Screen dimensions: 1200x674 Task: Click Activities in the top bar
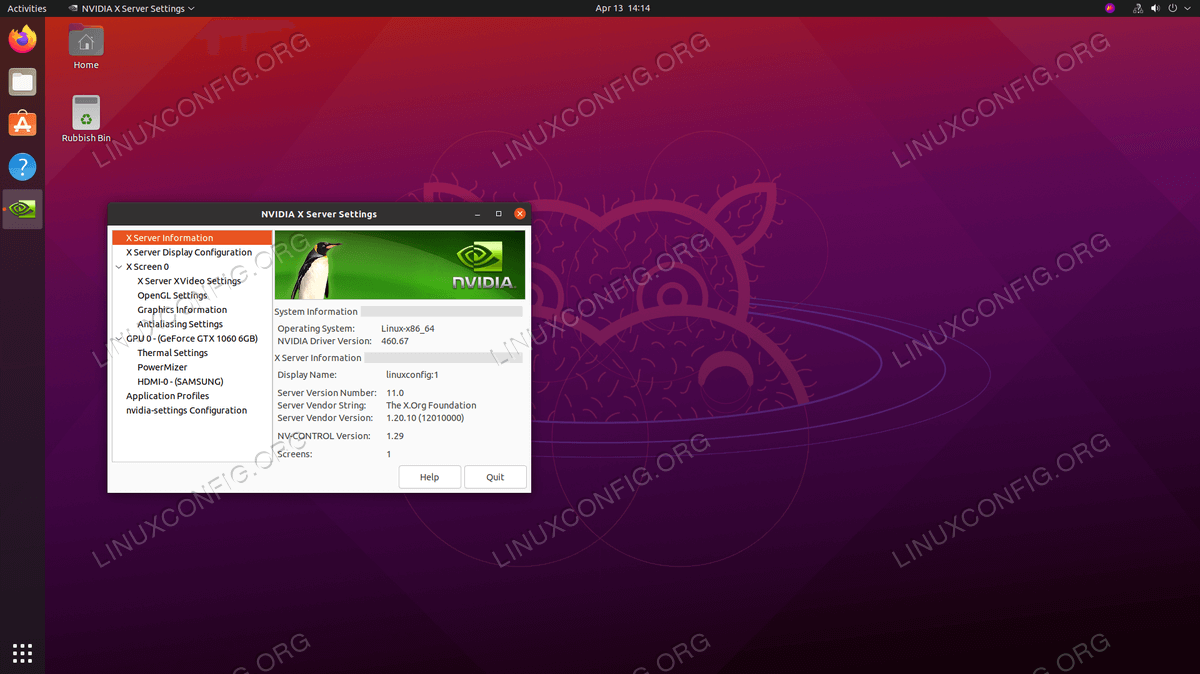tap(27, 8)
